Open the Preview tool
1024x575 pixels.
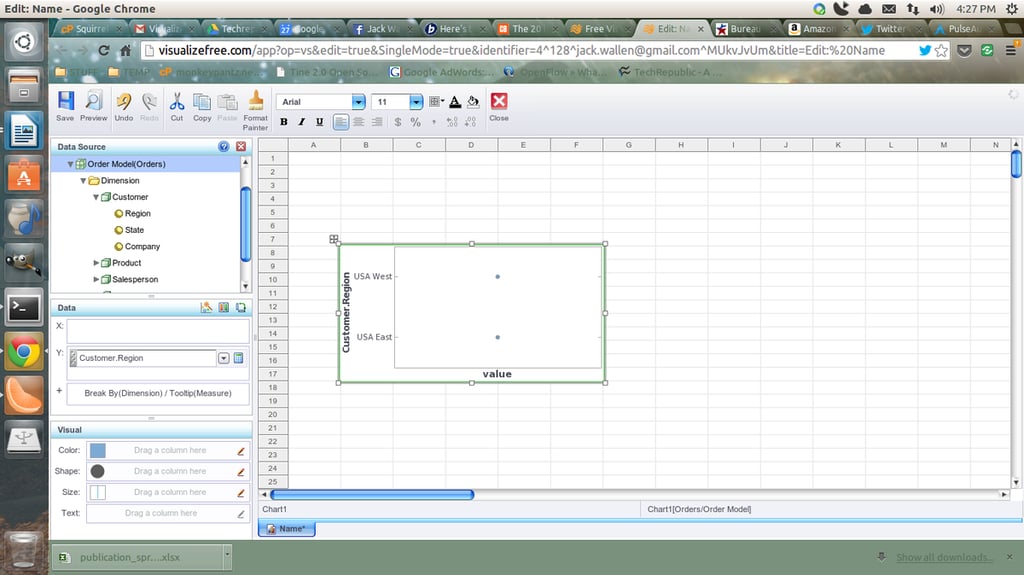pos(93,106)
